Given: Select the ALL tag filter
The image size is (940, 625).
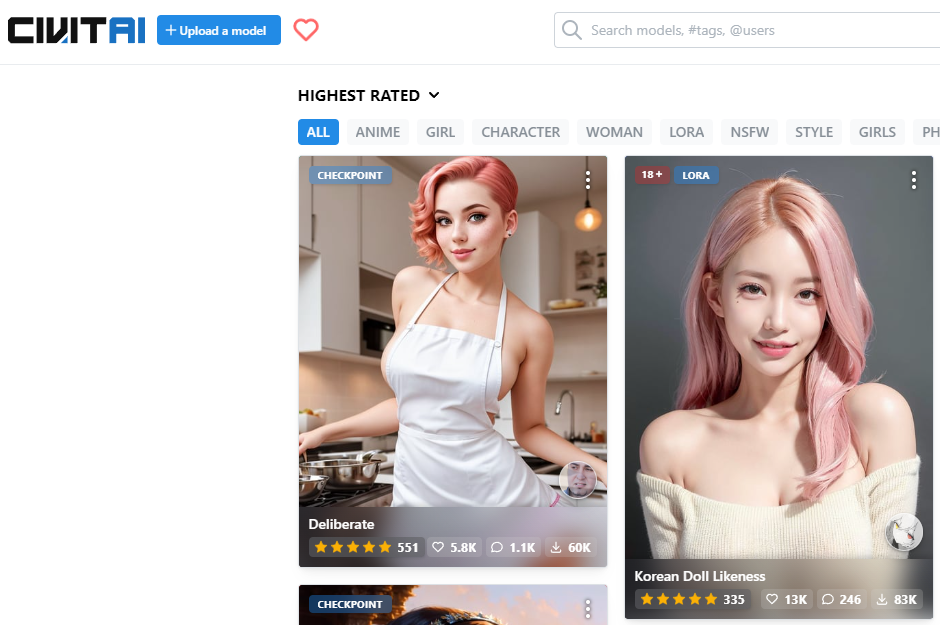Looking at the screenshot, I should (x=318, y=132).
